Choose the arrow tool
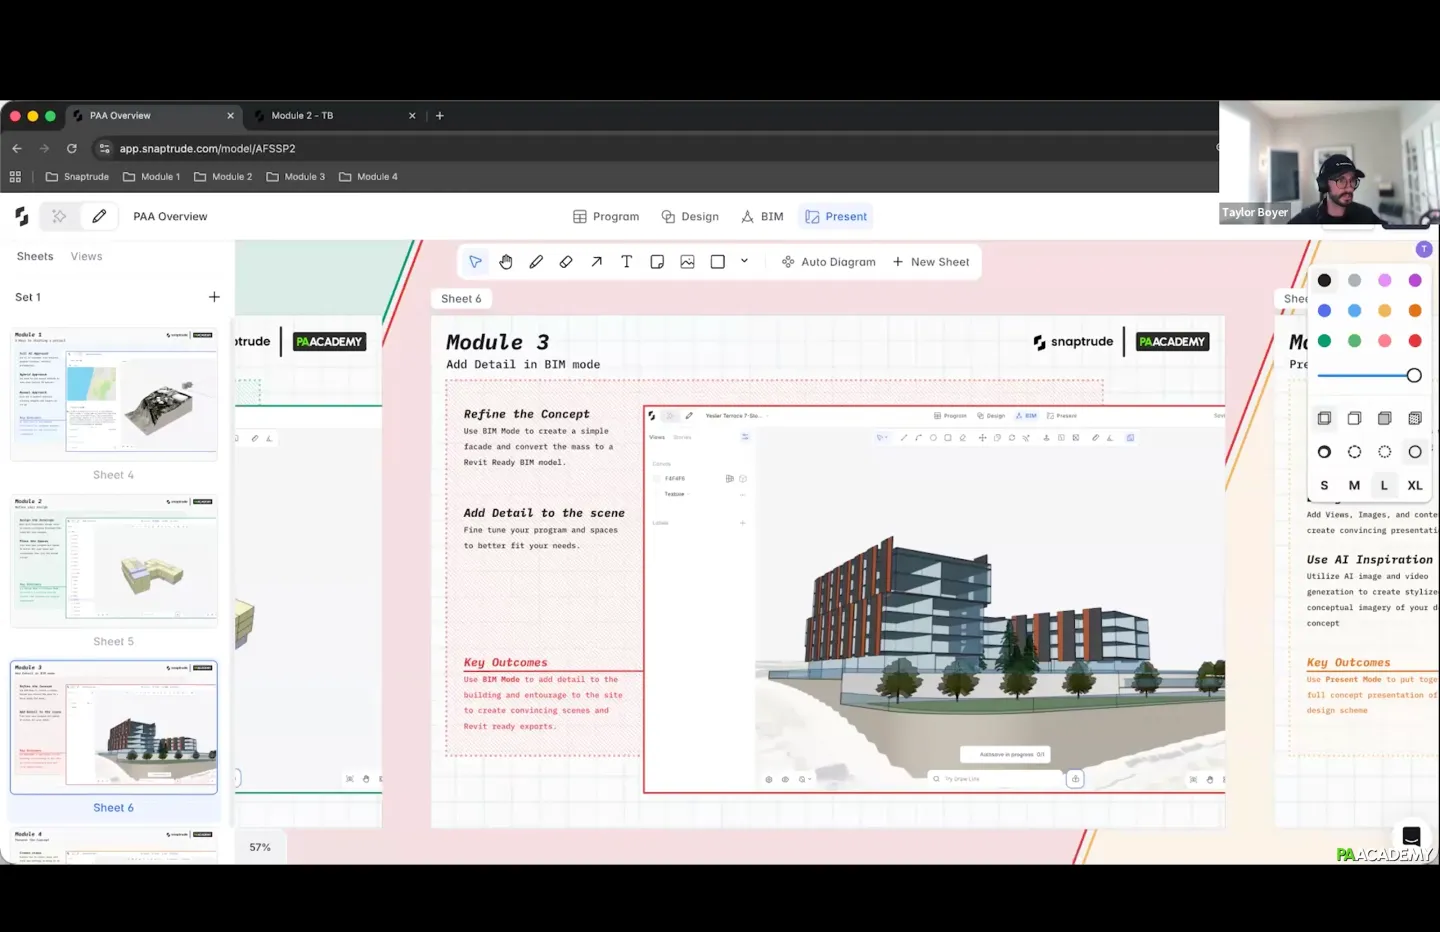Image resolution: width=1440 pixels, height=932 pixels. (x=596, y=262)
